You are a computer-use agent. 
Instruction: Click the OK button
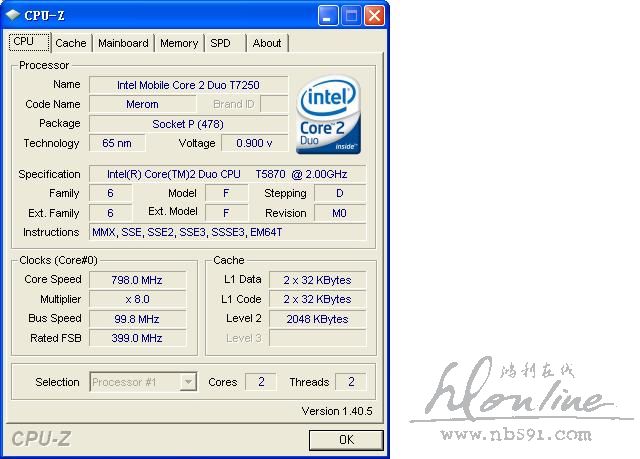point(346,440)
